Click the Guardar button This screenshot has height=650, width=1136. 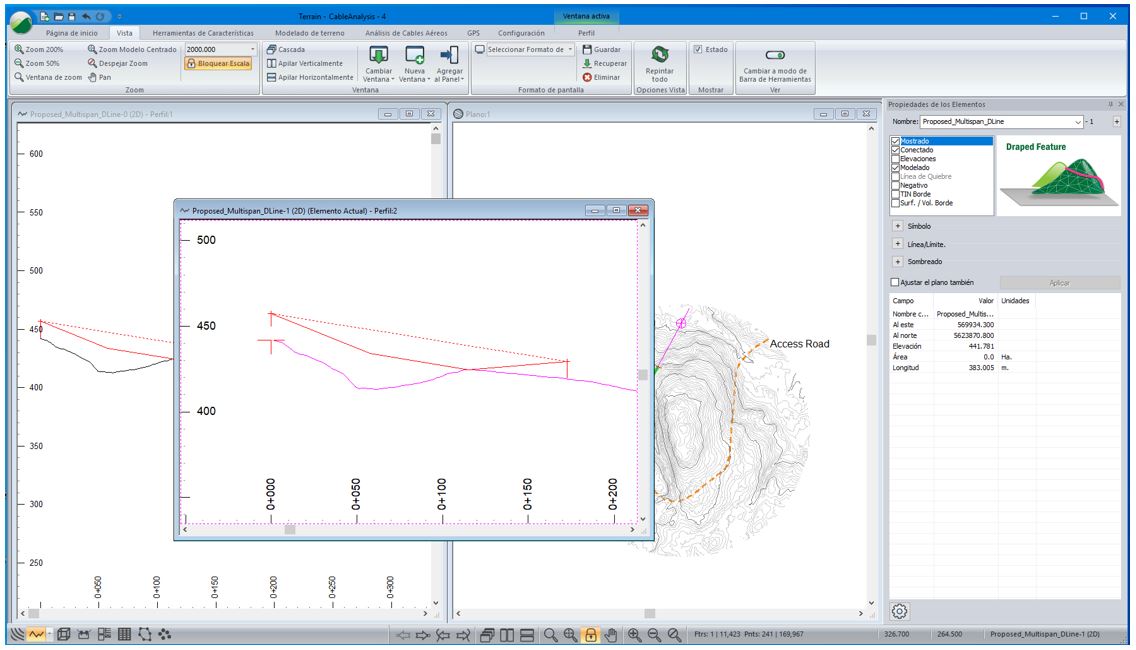[601, 49]
